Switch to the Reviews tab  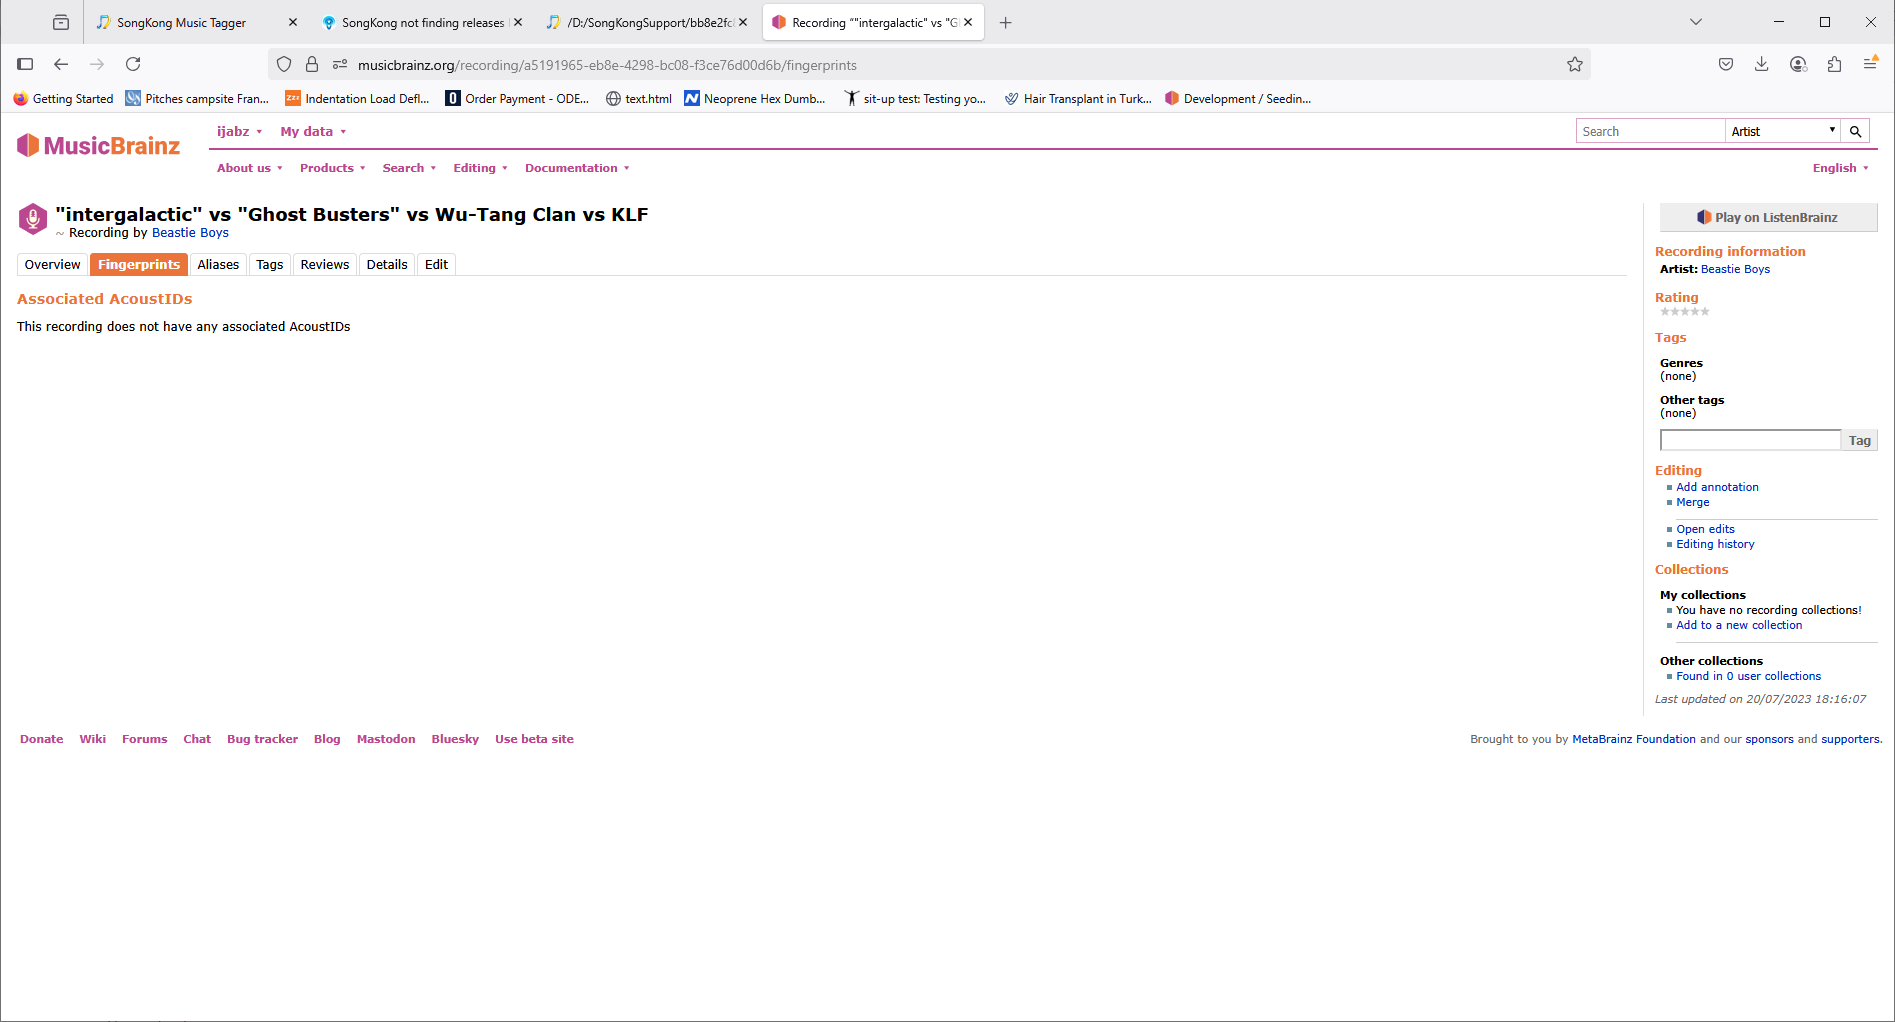[325, 264]
